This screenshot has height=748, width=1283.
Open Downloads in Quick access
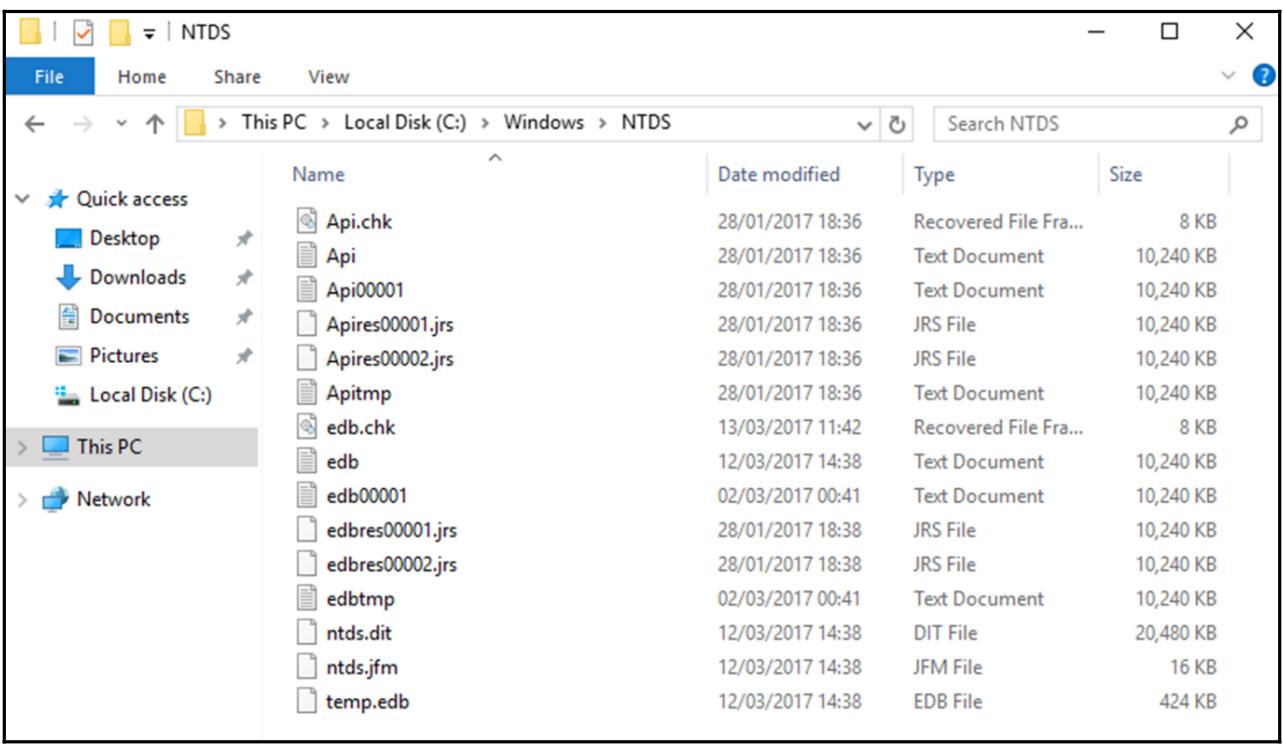point(137,277)
